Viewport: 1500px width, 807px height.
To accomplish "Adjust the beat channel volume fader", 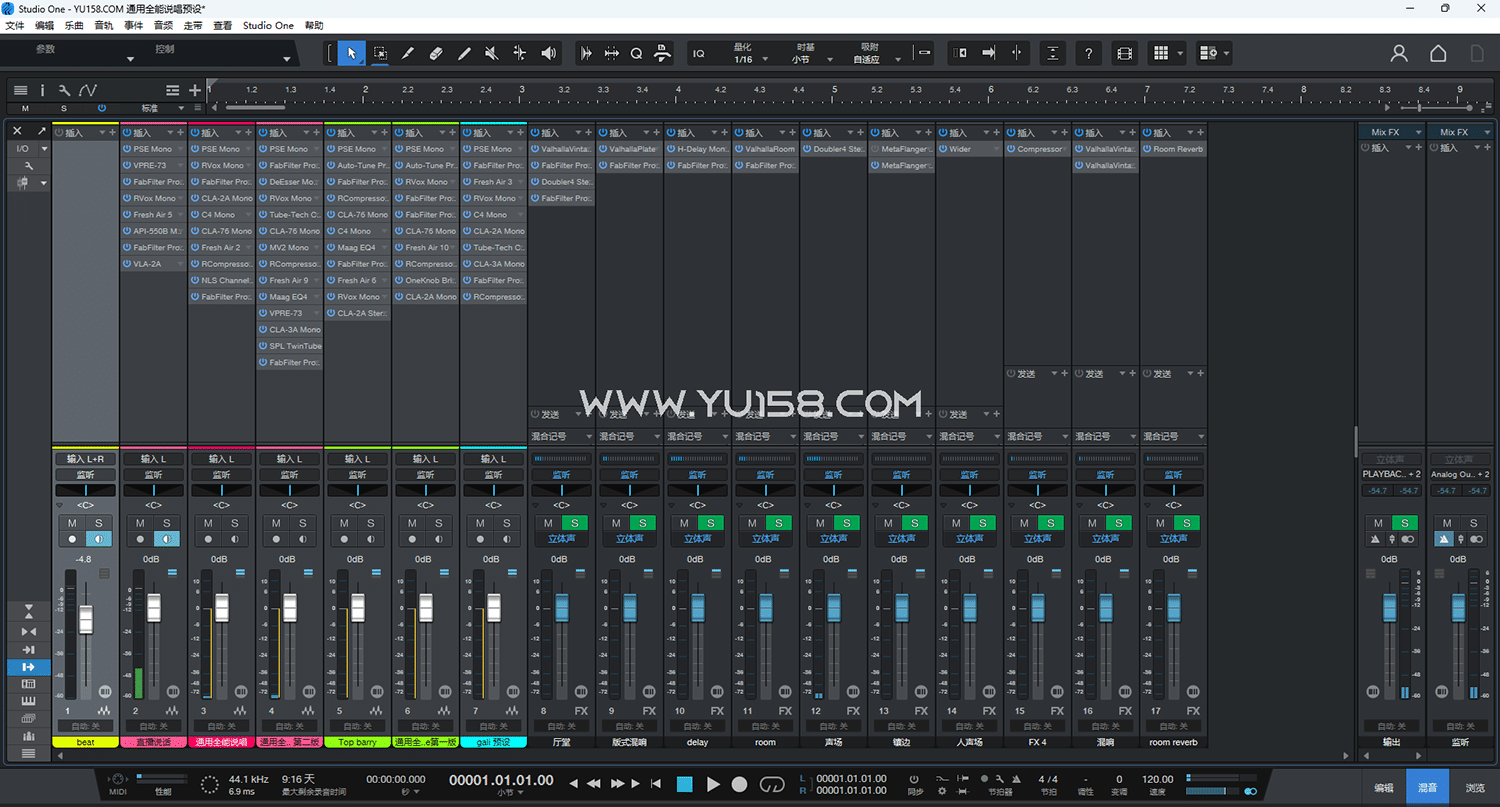I will coord(86,619).
